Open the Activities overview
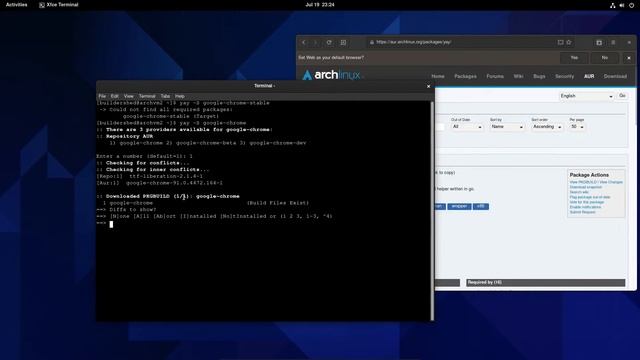640x360 pixels. pyautogui.click(x=16, y=5)
